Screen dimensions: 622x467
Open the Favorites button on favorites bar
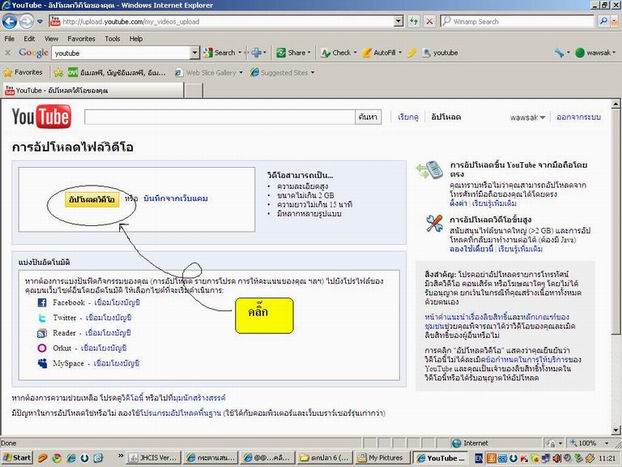click(23, 73)
